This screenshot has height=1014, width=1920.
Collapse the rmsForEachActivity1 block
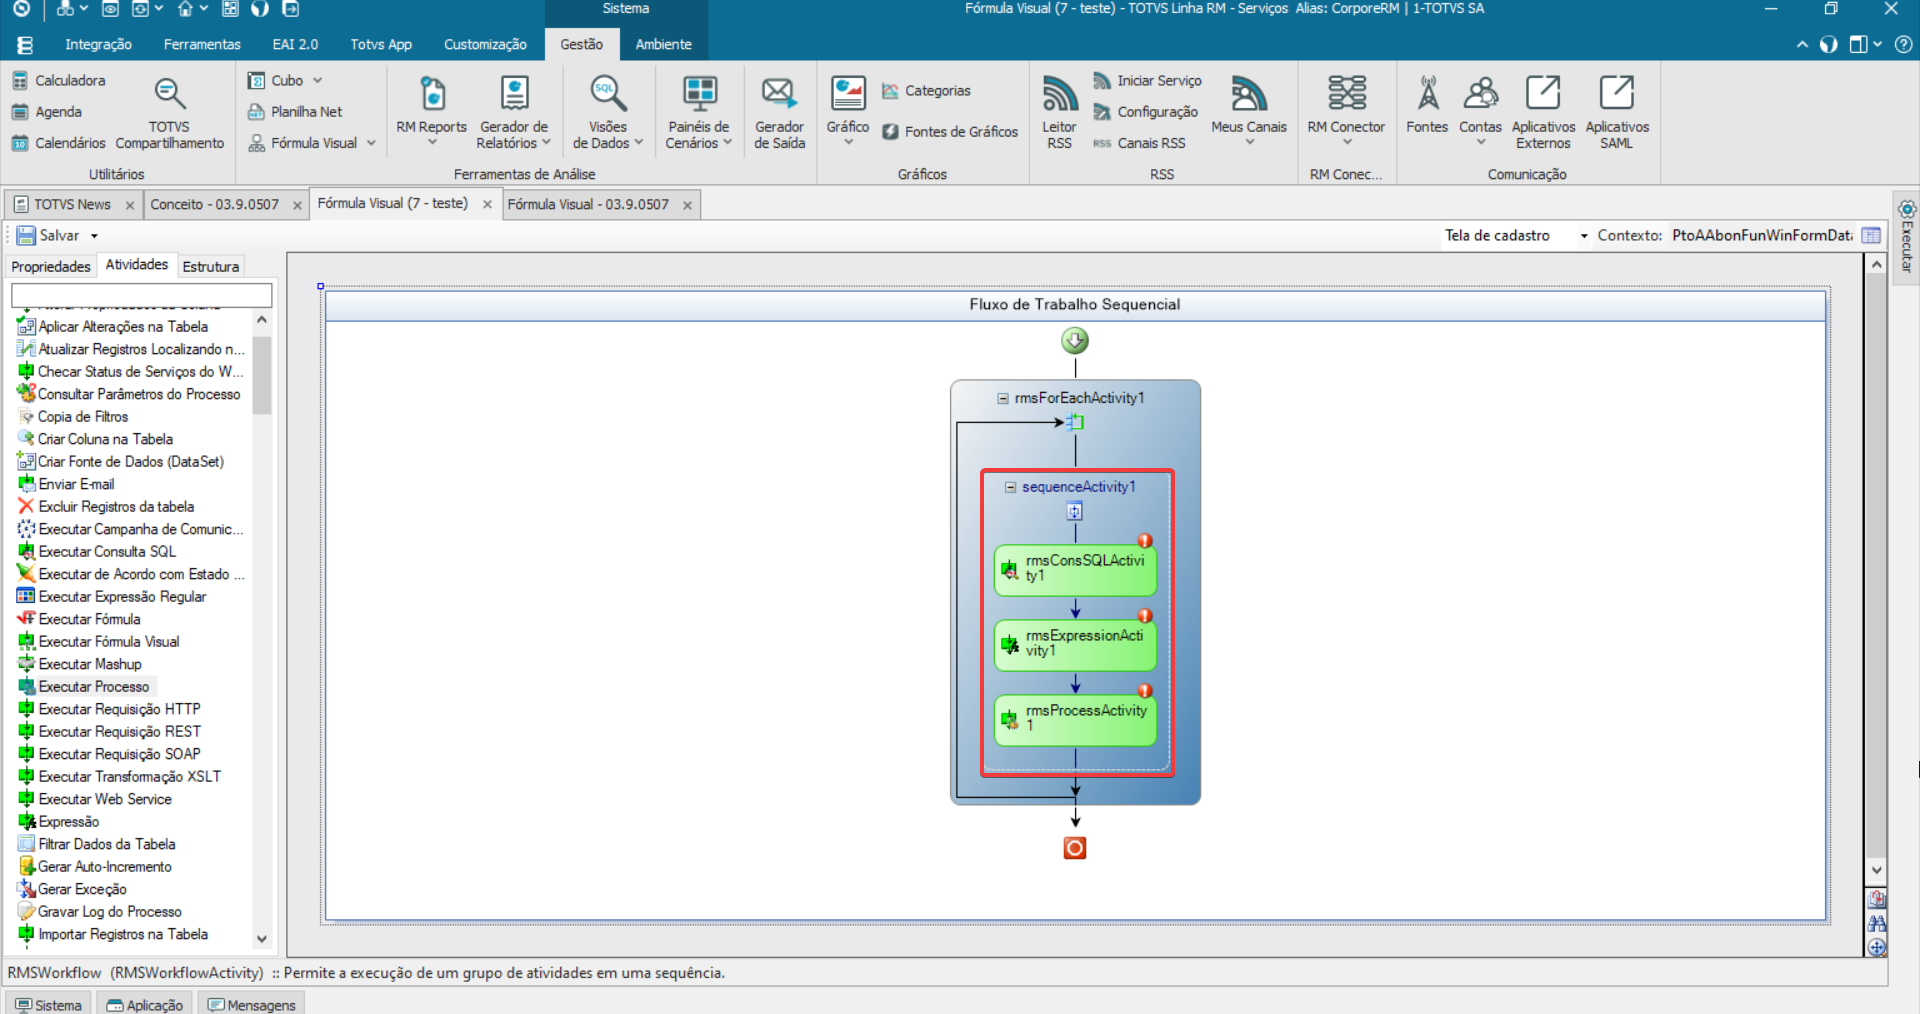(1002, 398)
